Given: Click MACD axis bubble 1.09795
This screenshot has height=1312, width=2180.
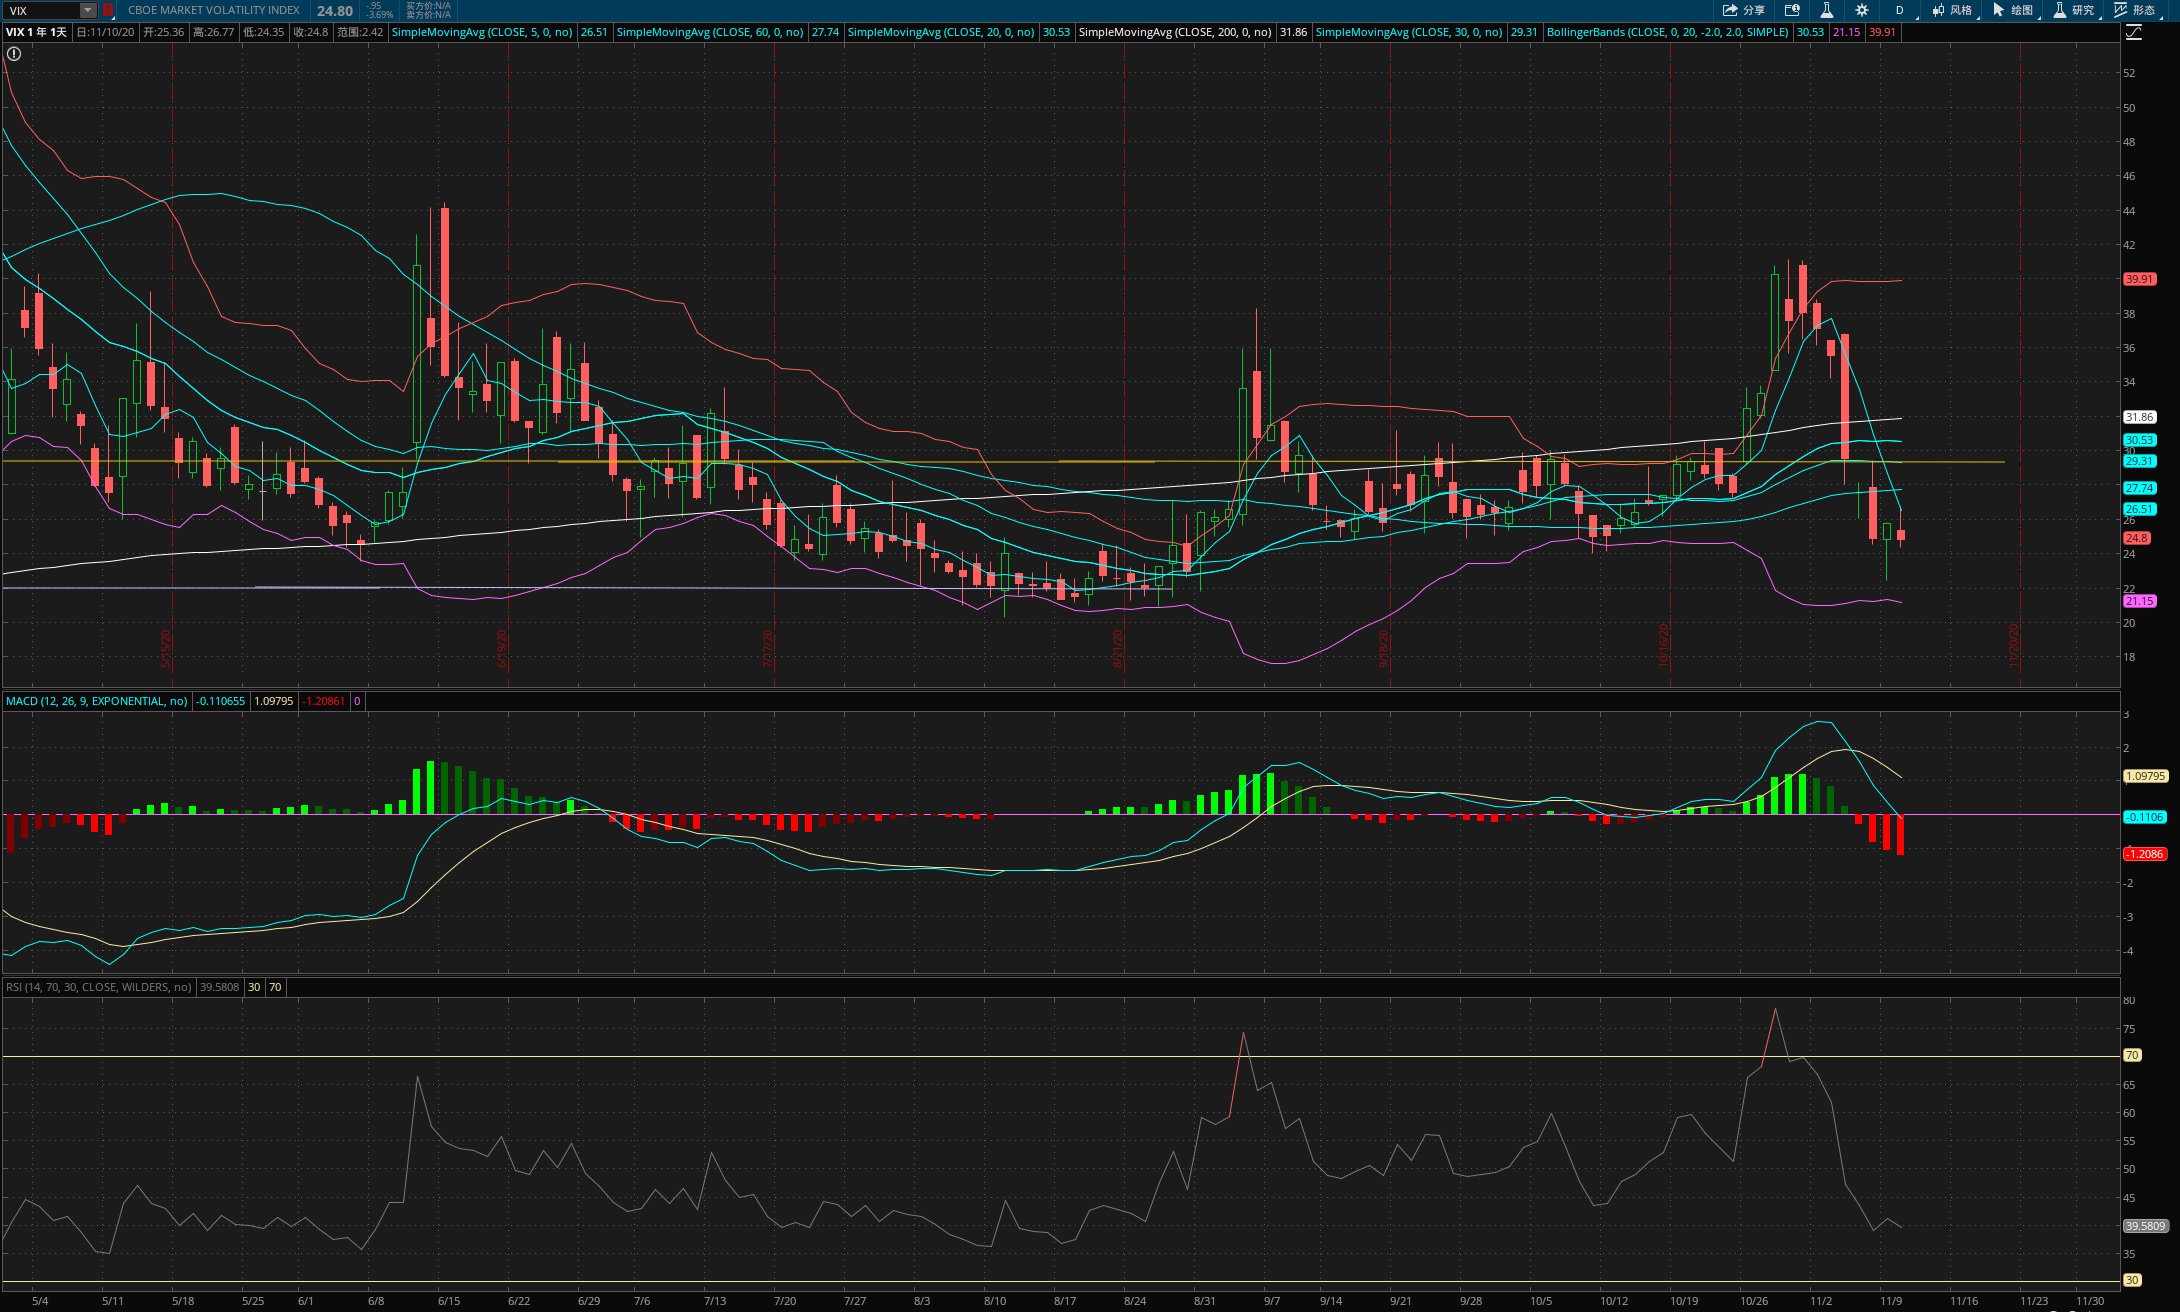Looking at the screenshot, I should [x=2145, y=776].
